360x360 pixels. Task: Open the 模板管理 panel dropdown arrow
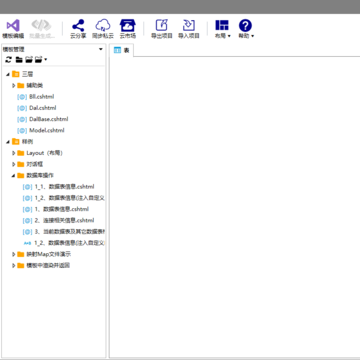click(101, 49)
